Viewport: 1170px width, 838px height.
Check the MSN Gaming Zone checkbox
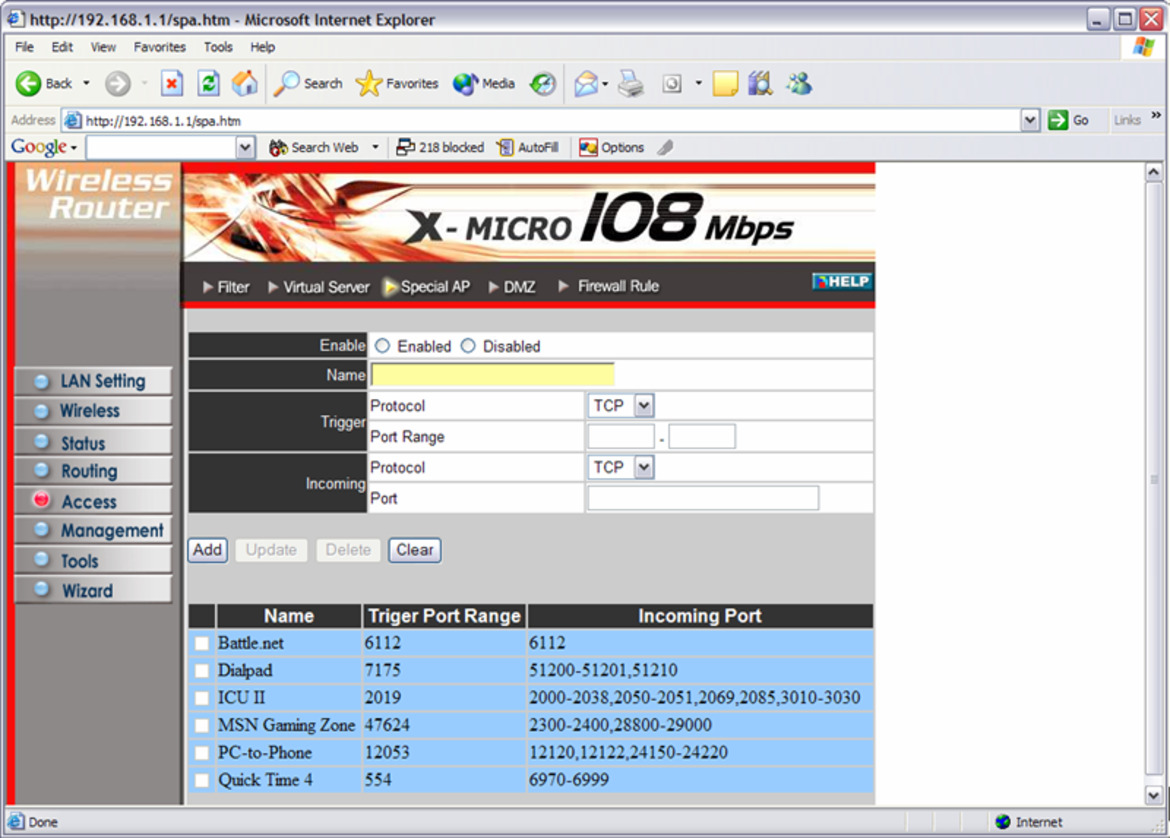pos(201,725)
